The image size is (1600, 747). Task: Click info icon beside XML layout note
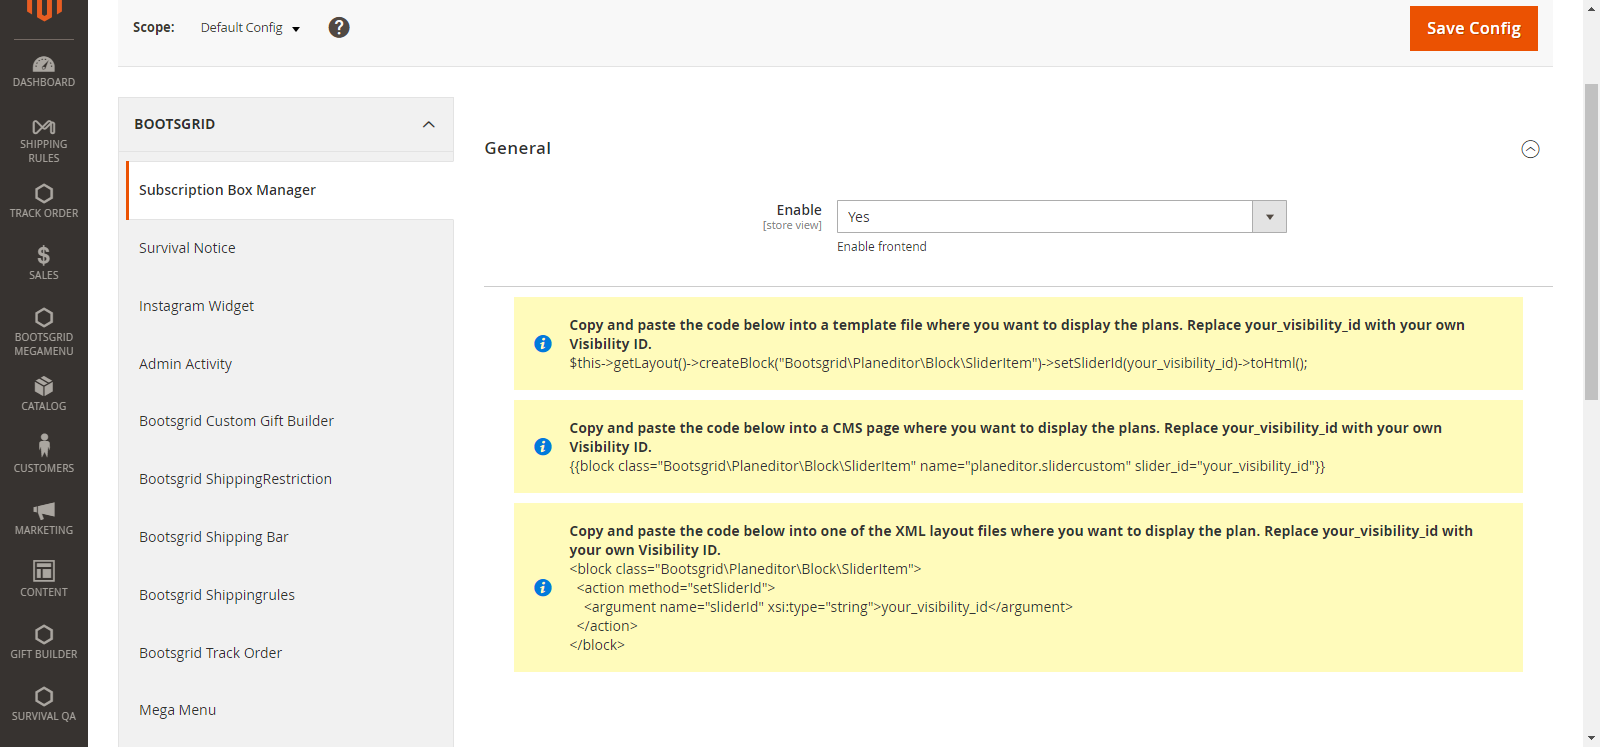pos(543,588)
